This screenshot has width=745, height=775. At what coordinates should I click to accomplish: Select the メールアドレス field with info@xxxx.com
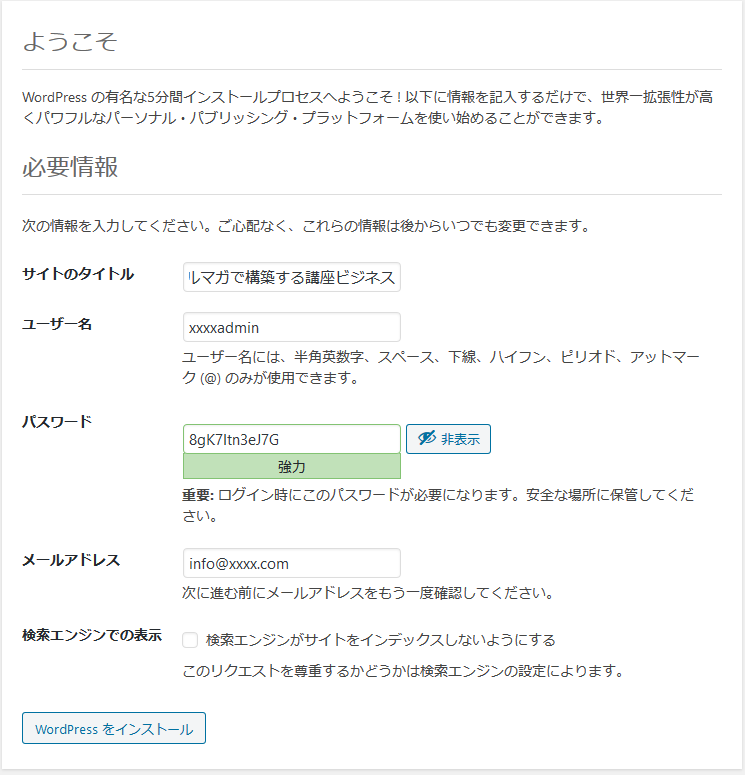[291, 563]
